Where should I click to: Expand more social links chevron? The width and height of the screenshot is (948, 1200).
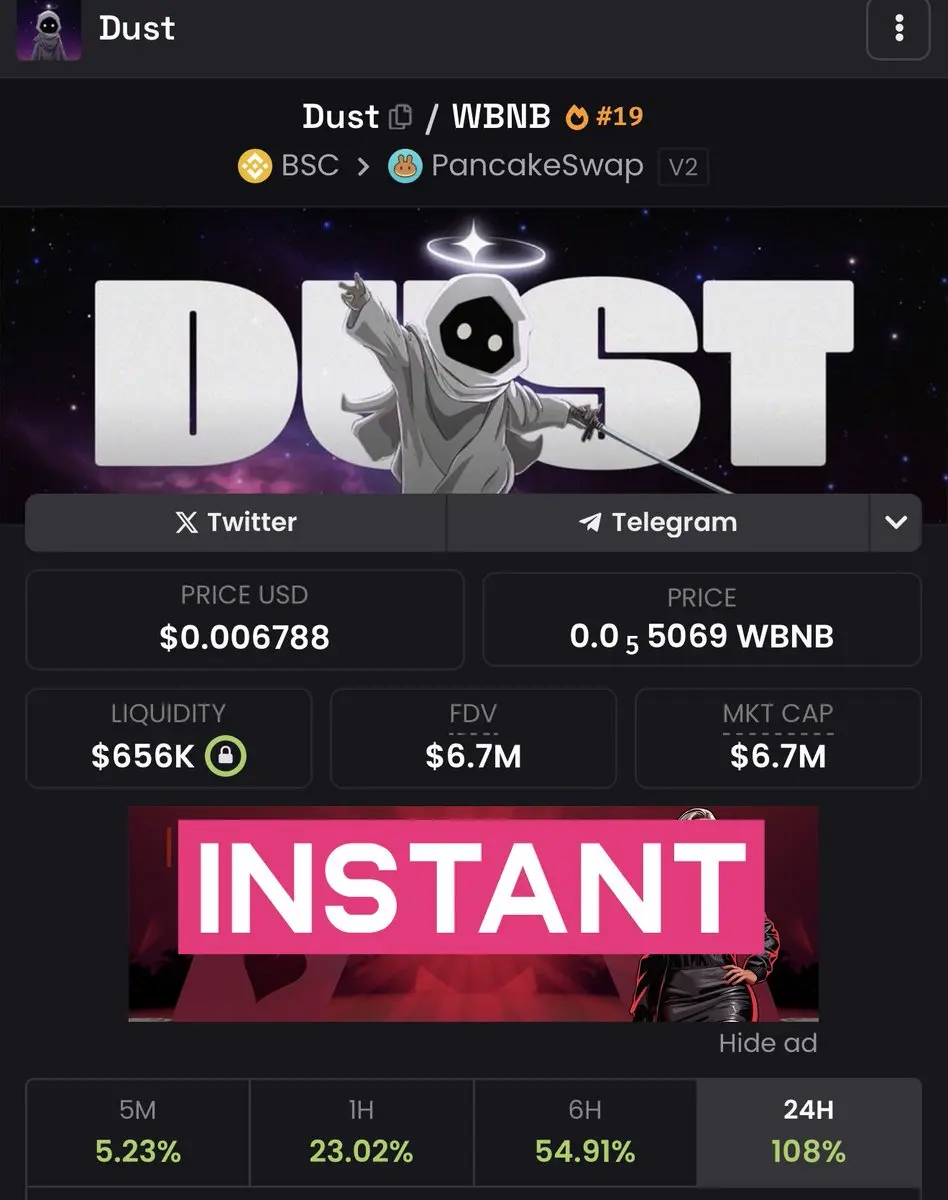pyautogui.click(x=896, y=523)
